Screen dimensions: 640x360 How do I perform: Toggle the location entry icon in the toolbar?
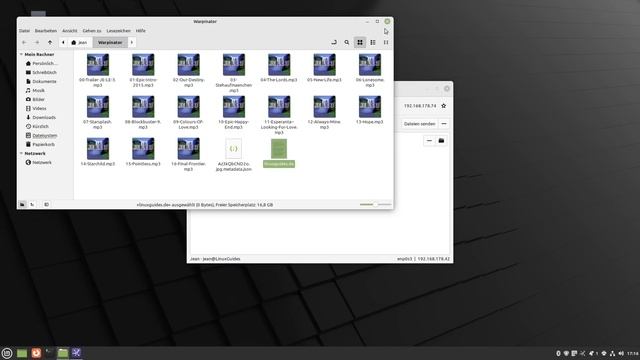tap(333, 42)
